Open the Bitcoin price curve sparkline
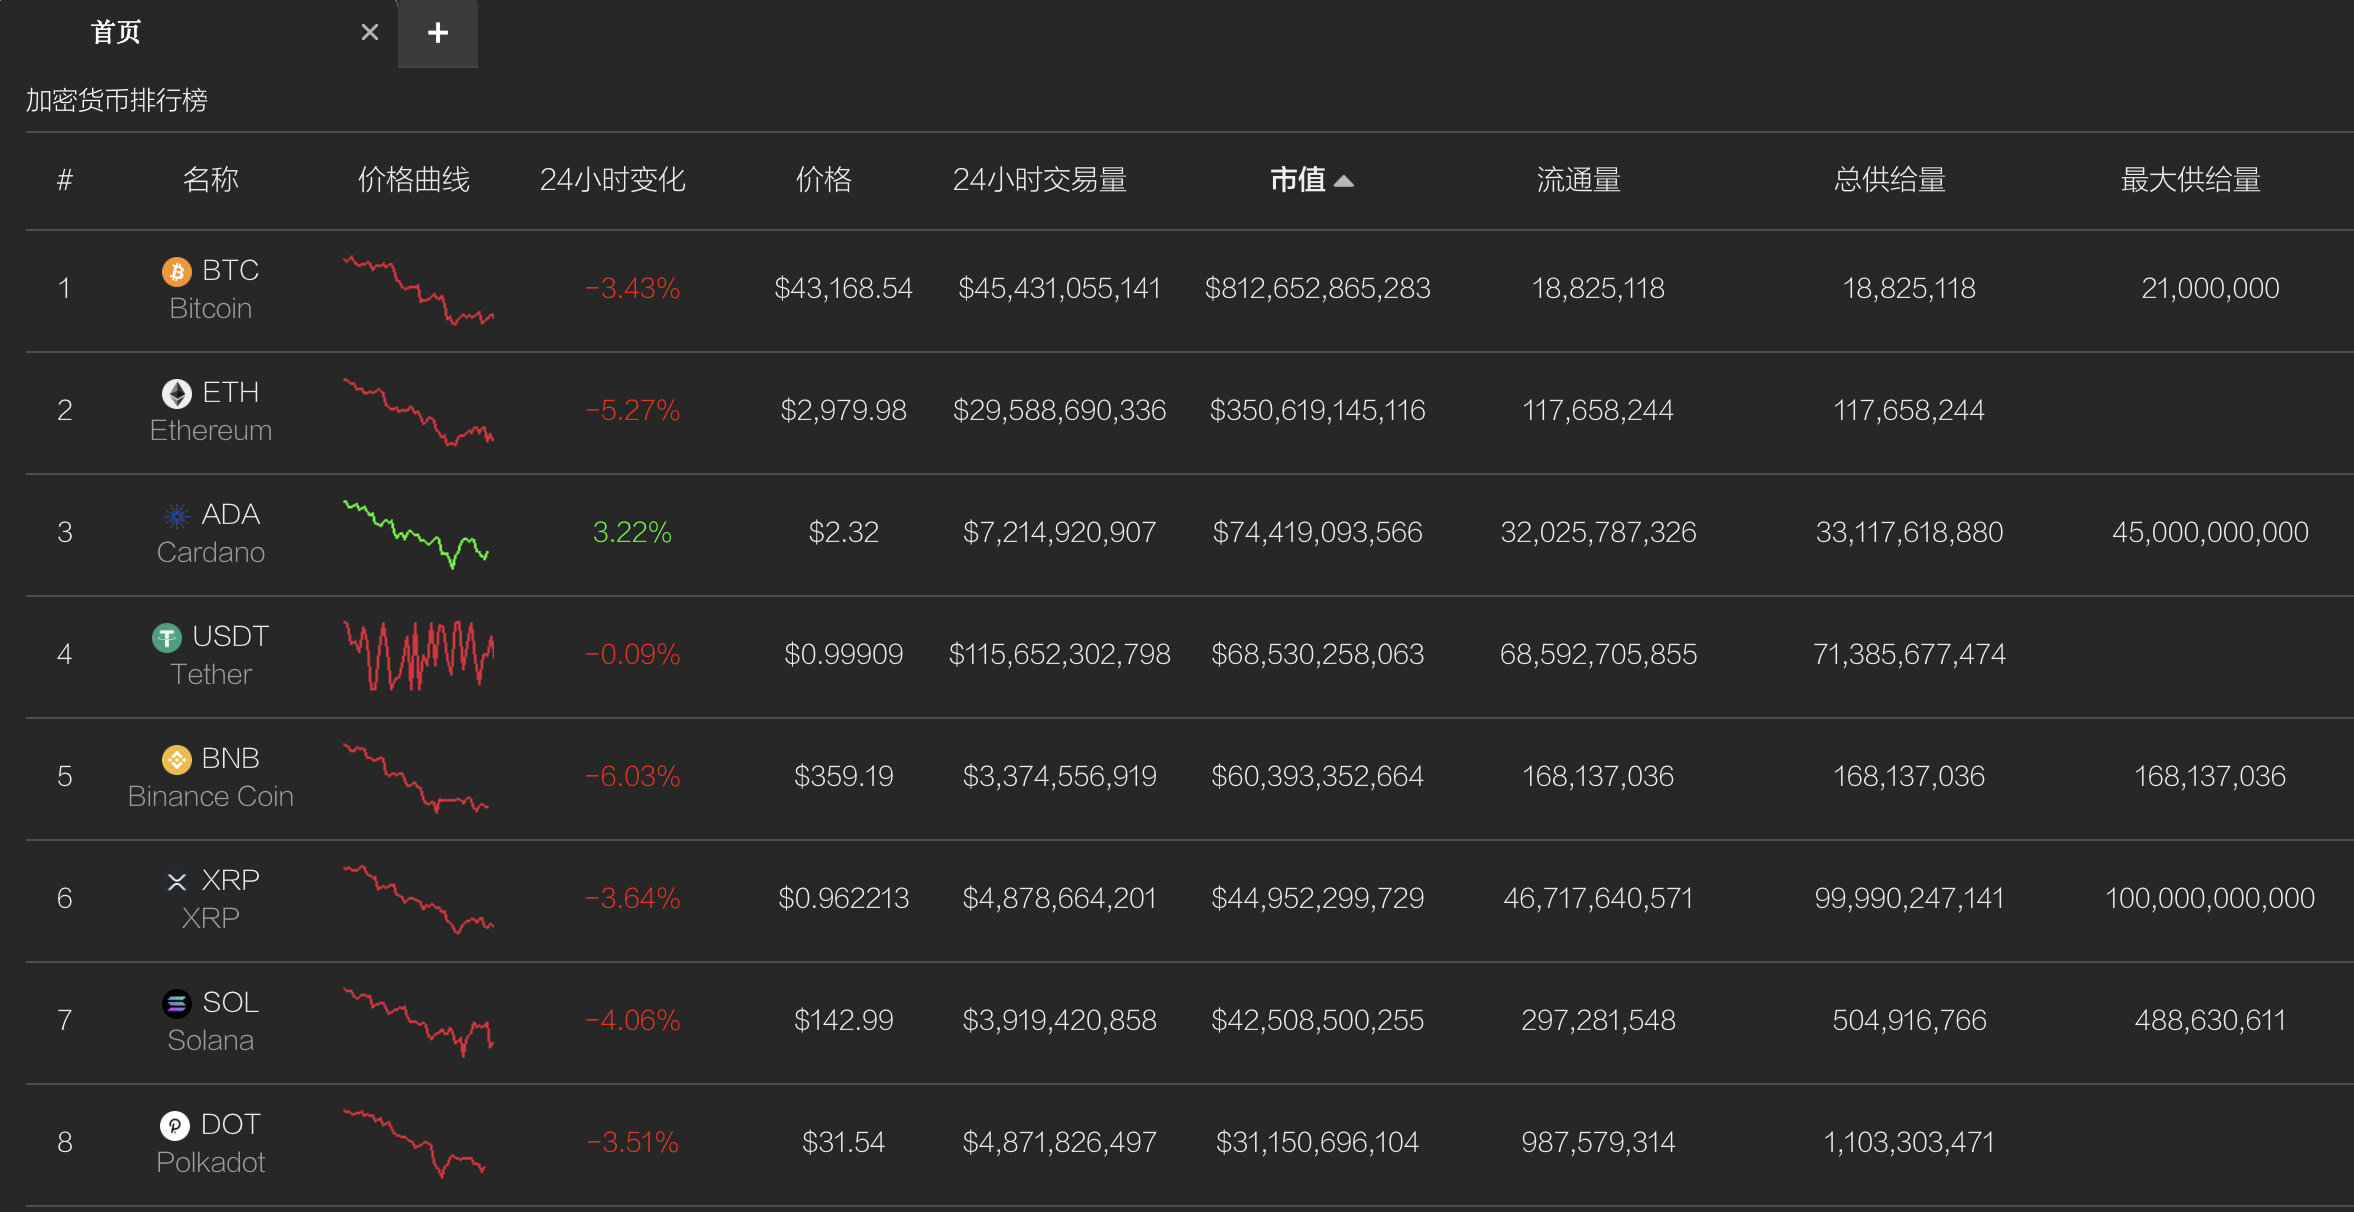 (x=418, y=290)
